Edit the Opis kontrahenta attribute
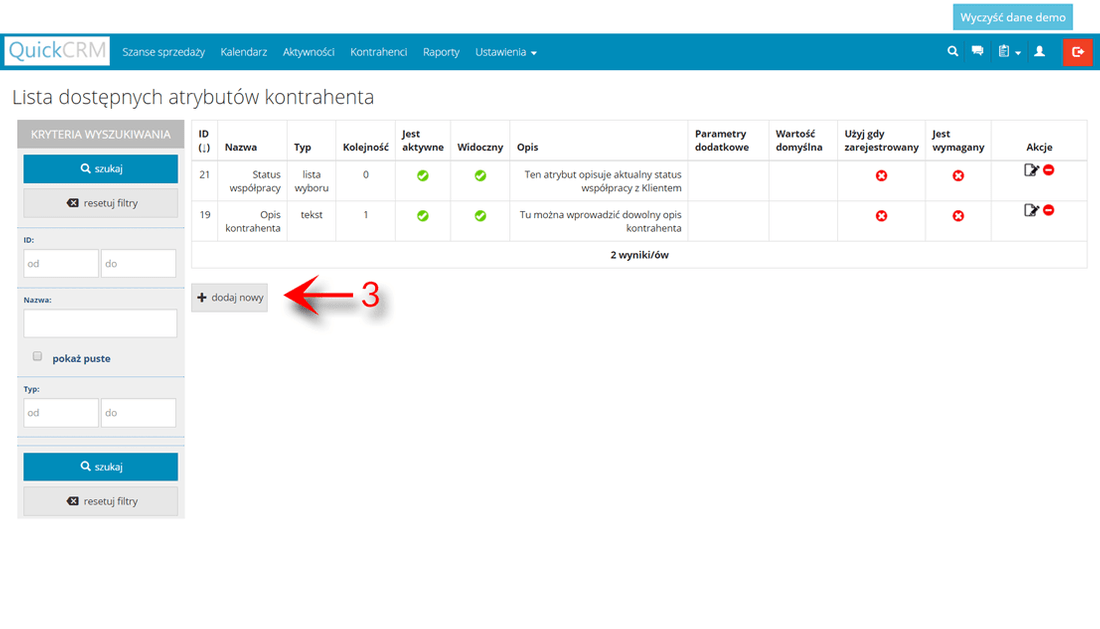 [x=1031, y=210]
